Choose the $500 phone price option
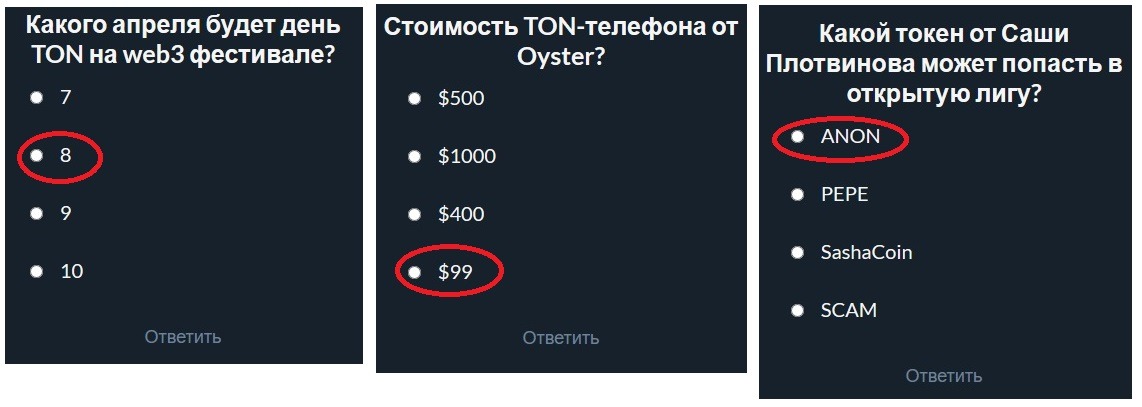This screenshot has height=407, width=1142. pos(414,99)
